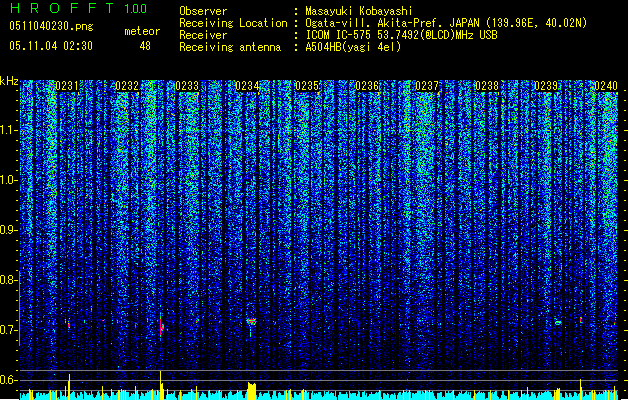Click the Observer label

pyautogui.click(x=203, y=11)
